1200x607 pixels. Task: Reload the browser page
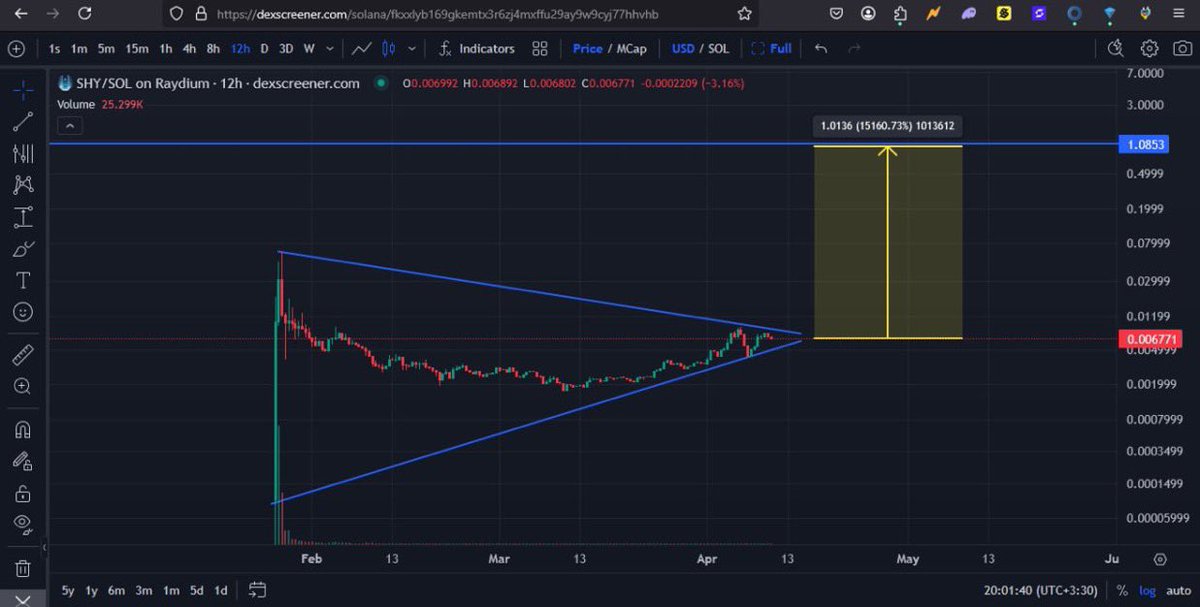(85, 14)
